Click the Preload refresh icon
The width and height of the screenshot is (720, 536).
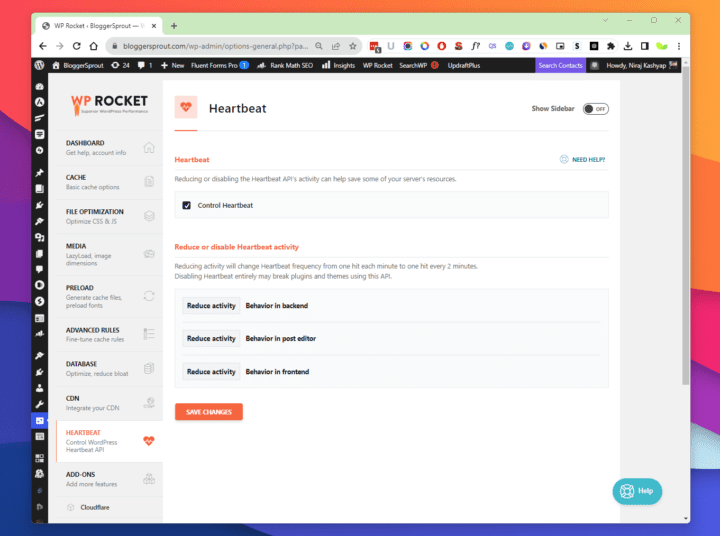pyautogui.click(x=149, y=296)
